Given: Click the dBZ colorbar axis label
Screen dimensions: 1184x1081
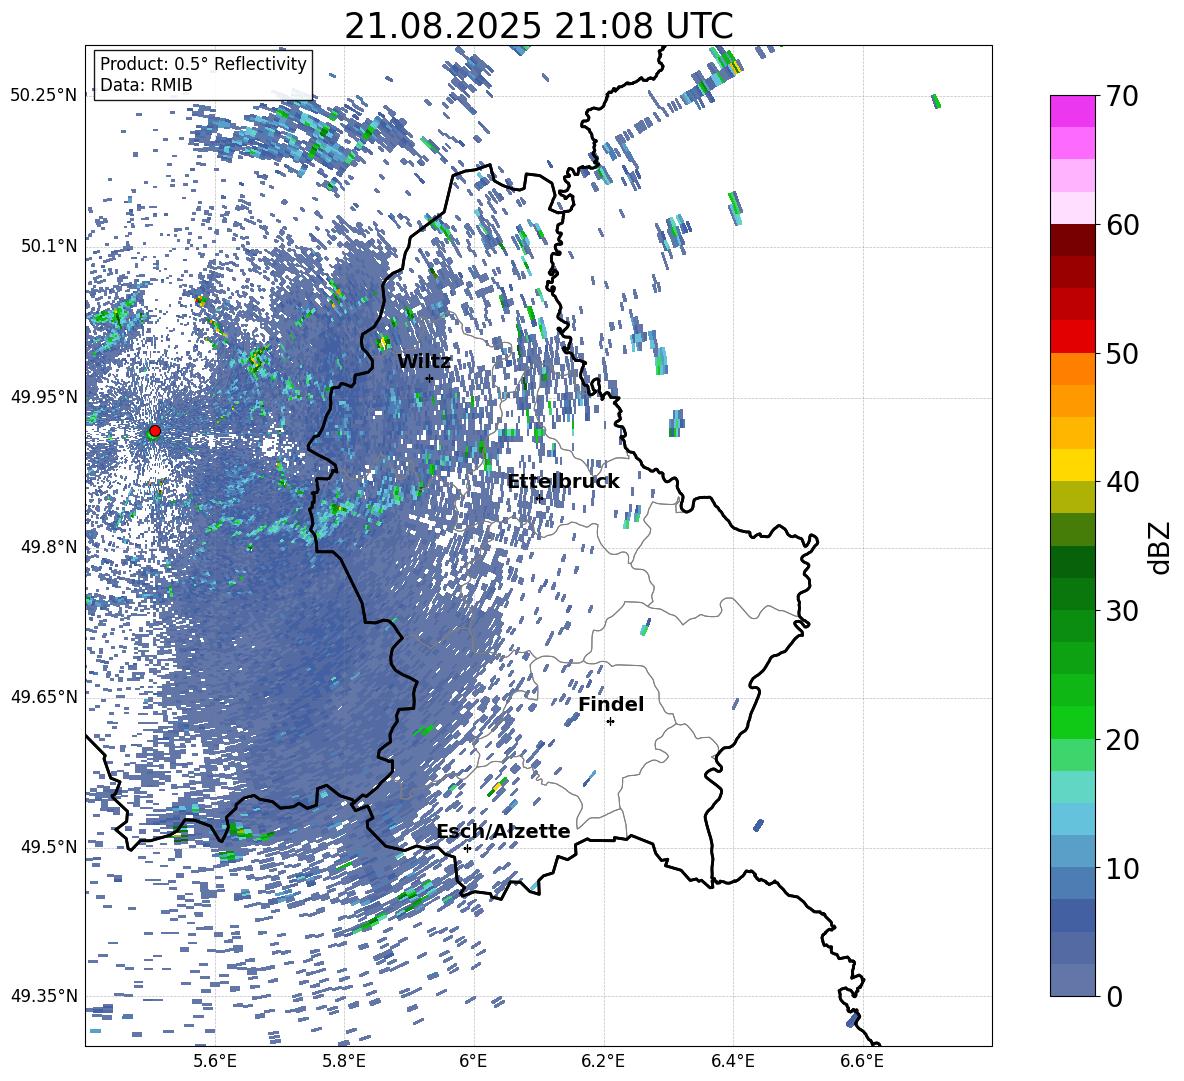Looking at the screenshot, I should (1161, 547).
